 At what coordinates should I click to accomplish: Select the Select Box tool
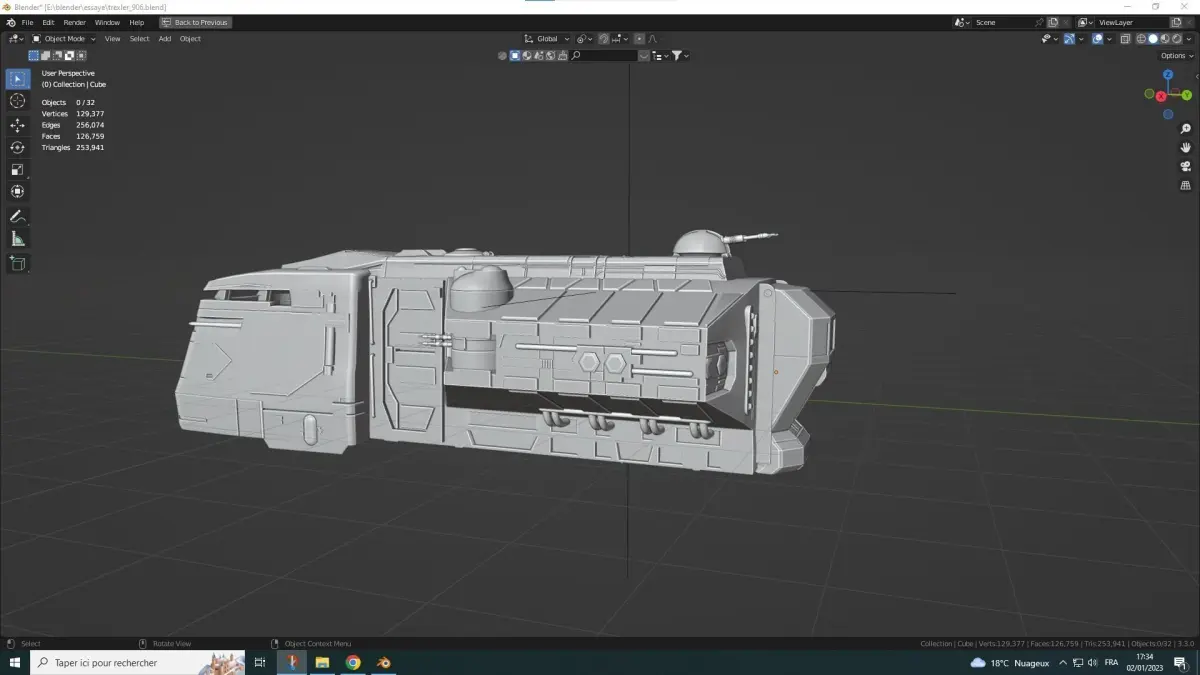click(x=18, y=79)
